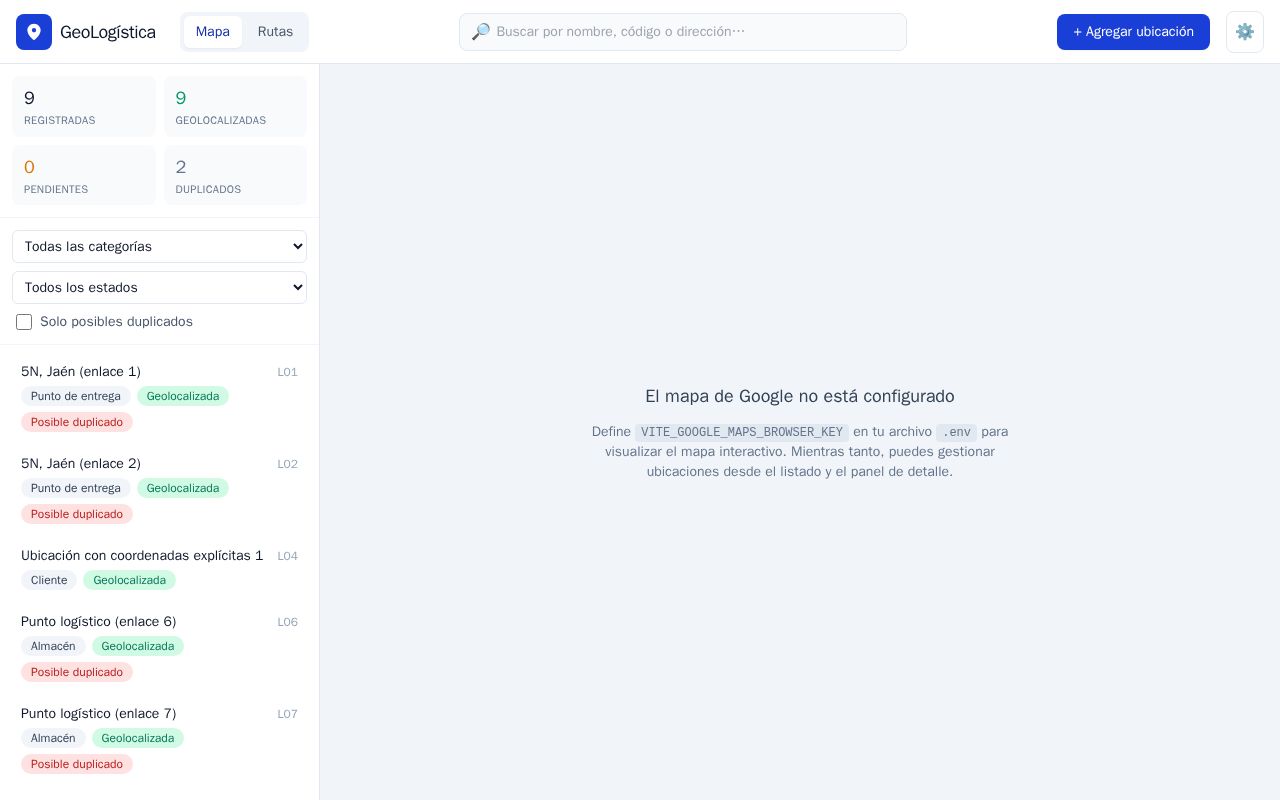Click the Cliente tag on L04
The image size is (1280, 800).
tap(49, 580)
